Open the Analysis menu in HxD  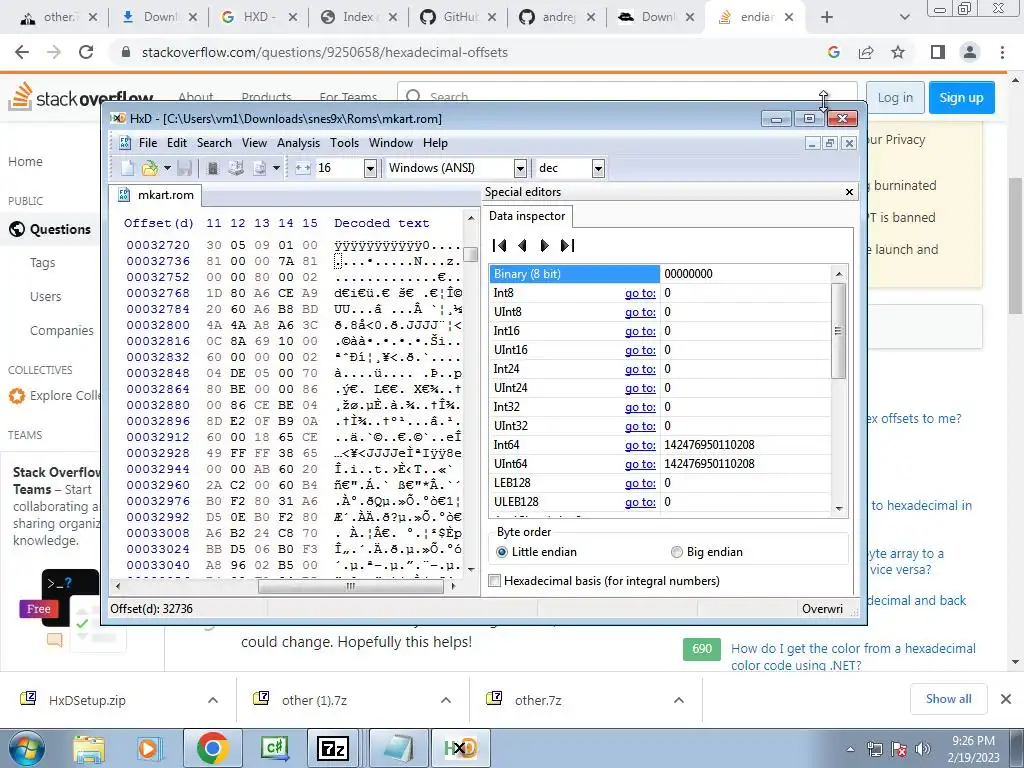point(298,143)
